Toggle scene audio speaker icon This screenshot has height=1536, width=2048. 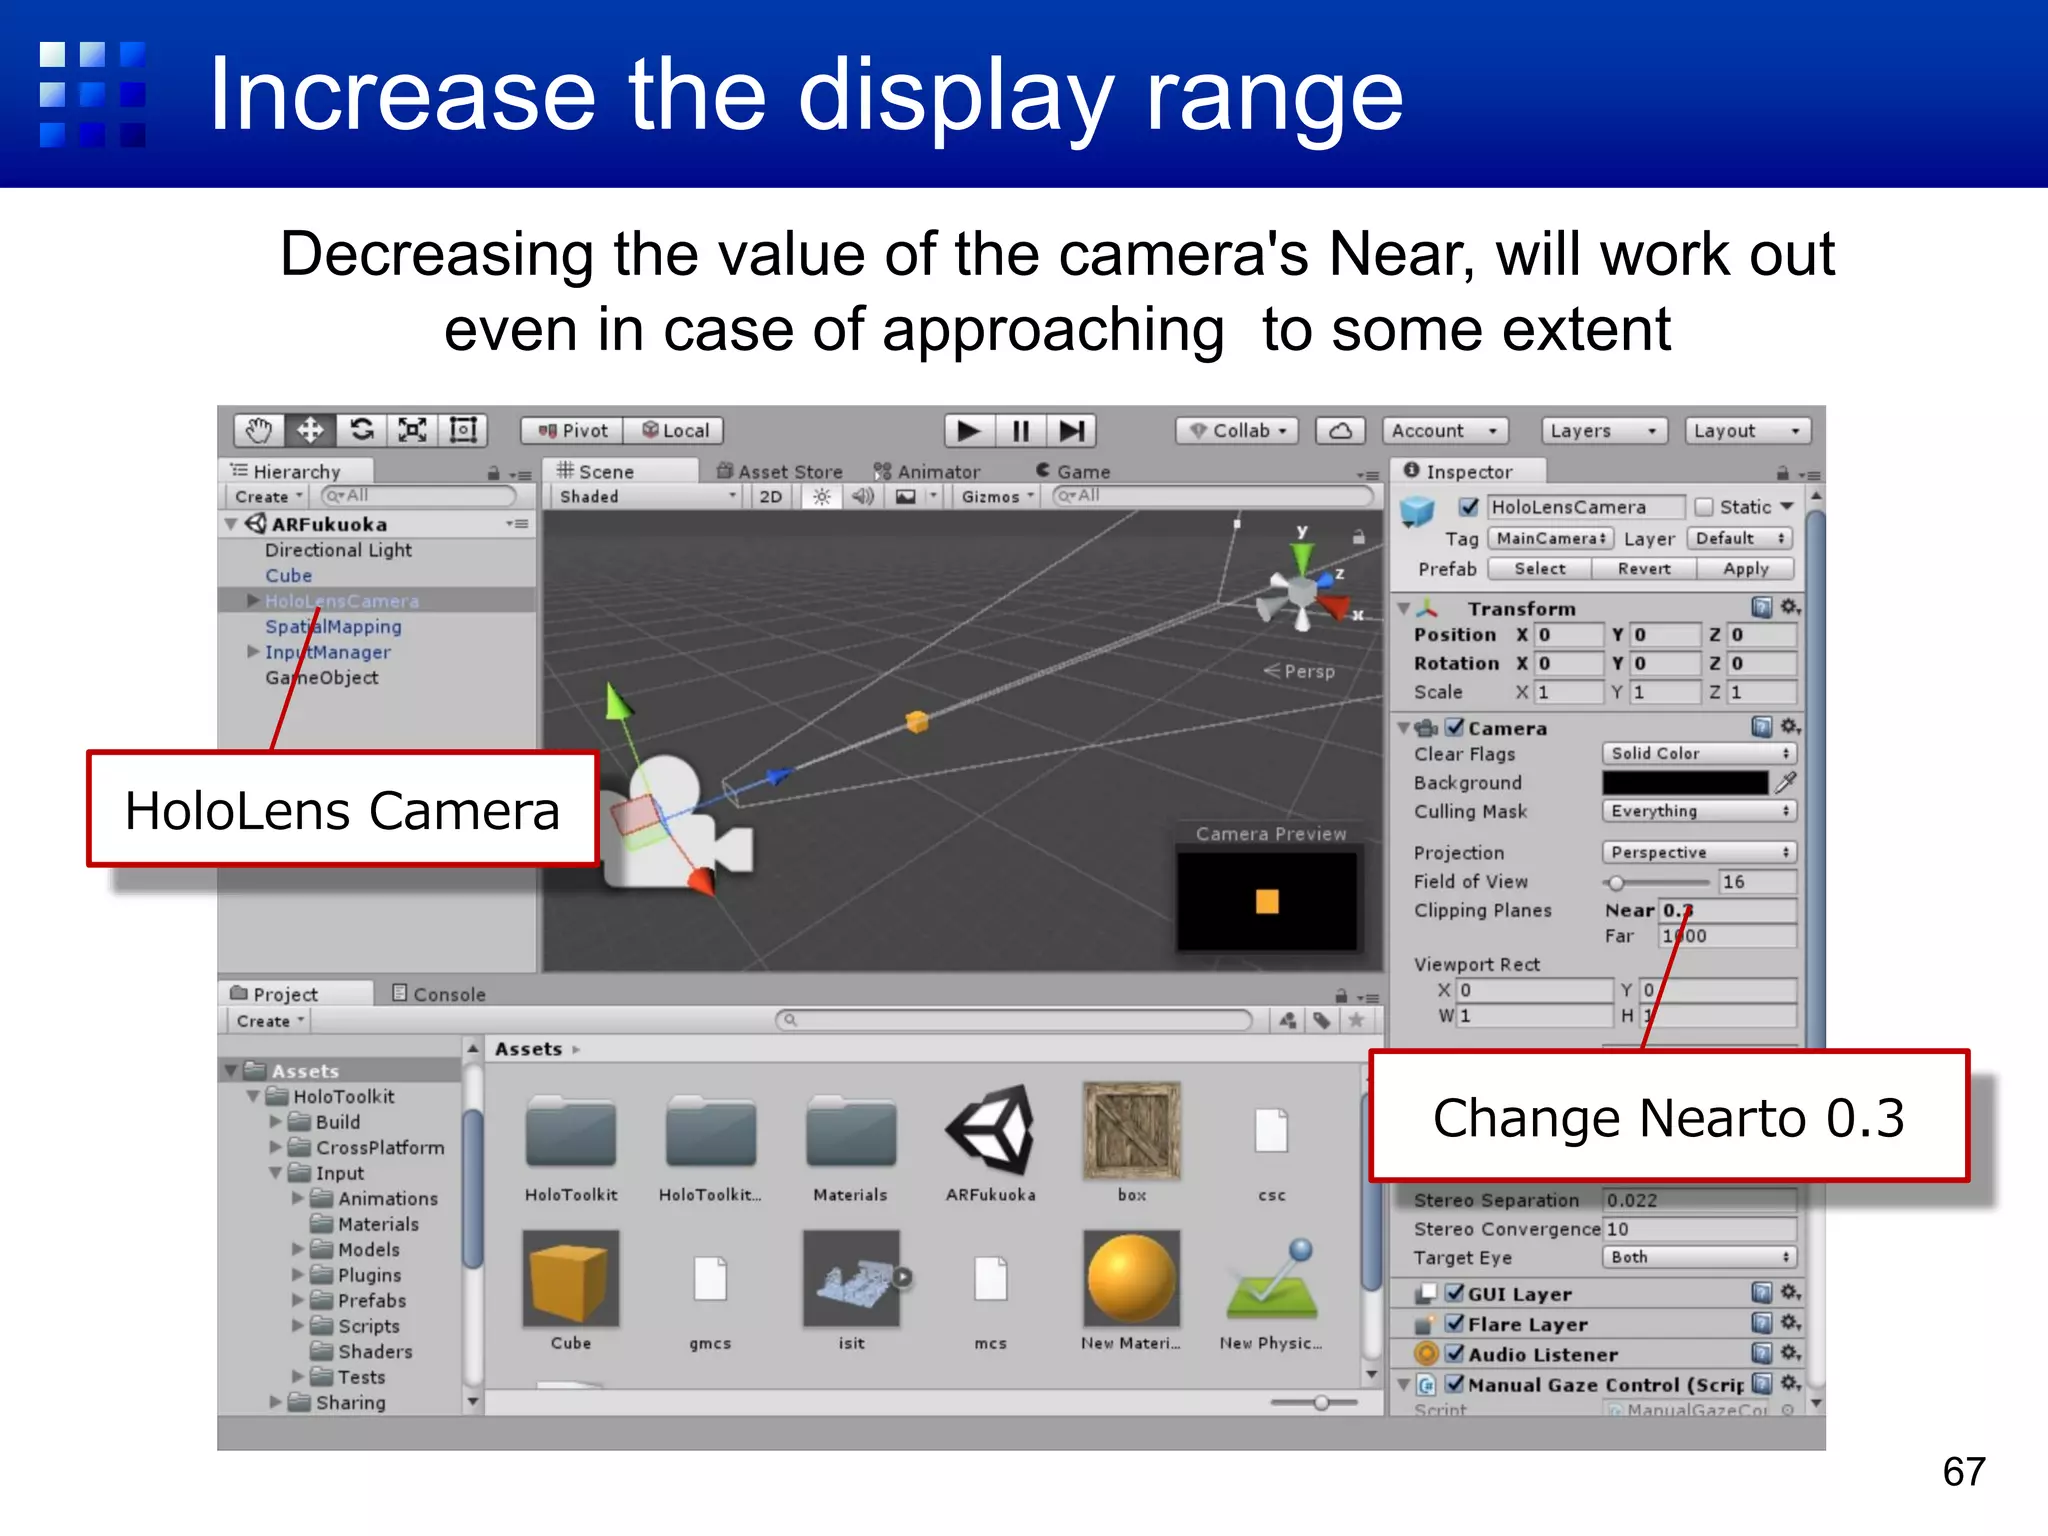tap(862, 497)
